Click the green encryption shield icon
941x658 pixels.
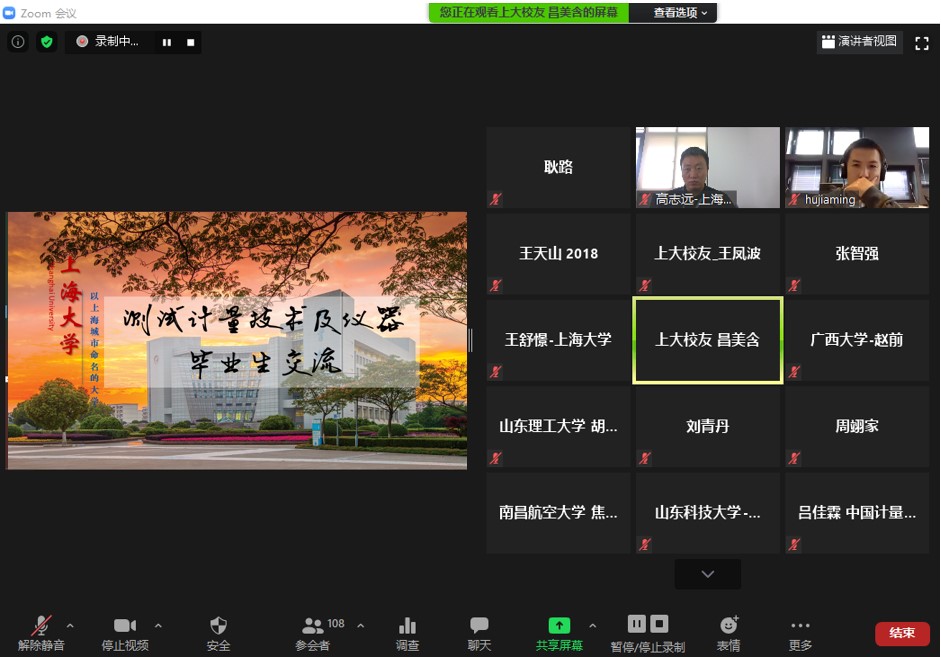[x=46, y=42]
